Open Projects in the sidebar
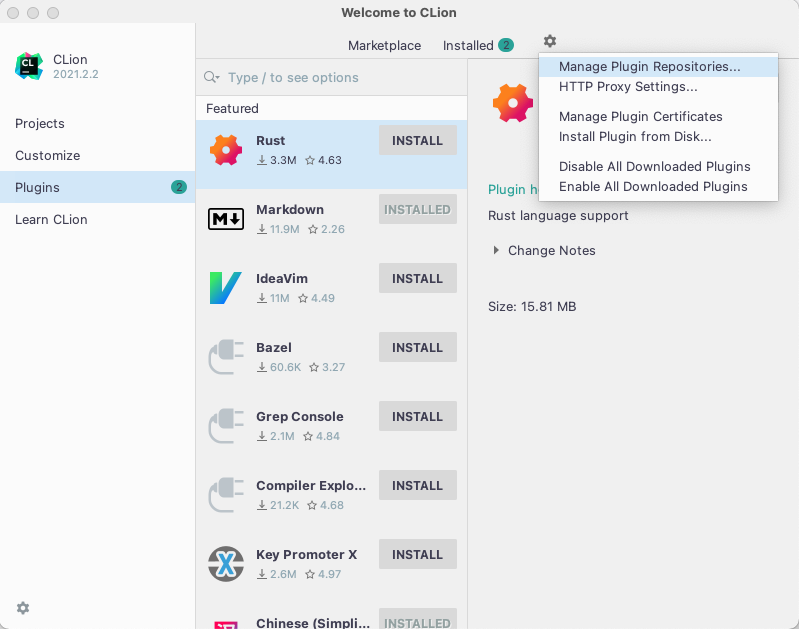 point(97,123)
